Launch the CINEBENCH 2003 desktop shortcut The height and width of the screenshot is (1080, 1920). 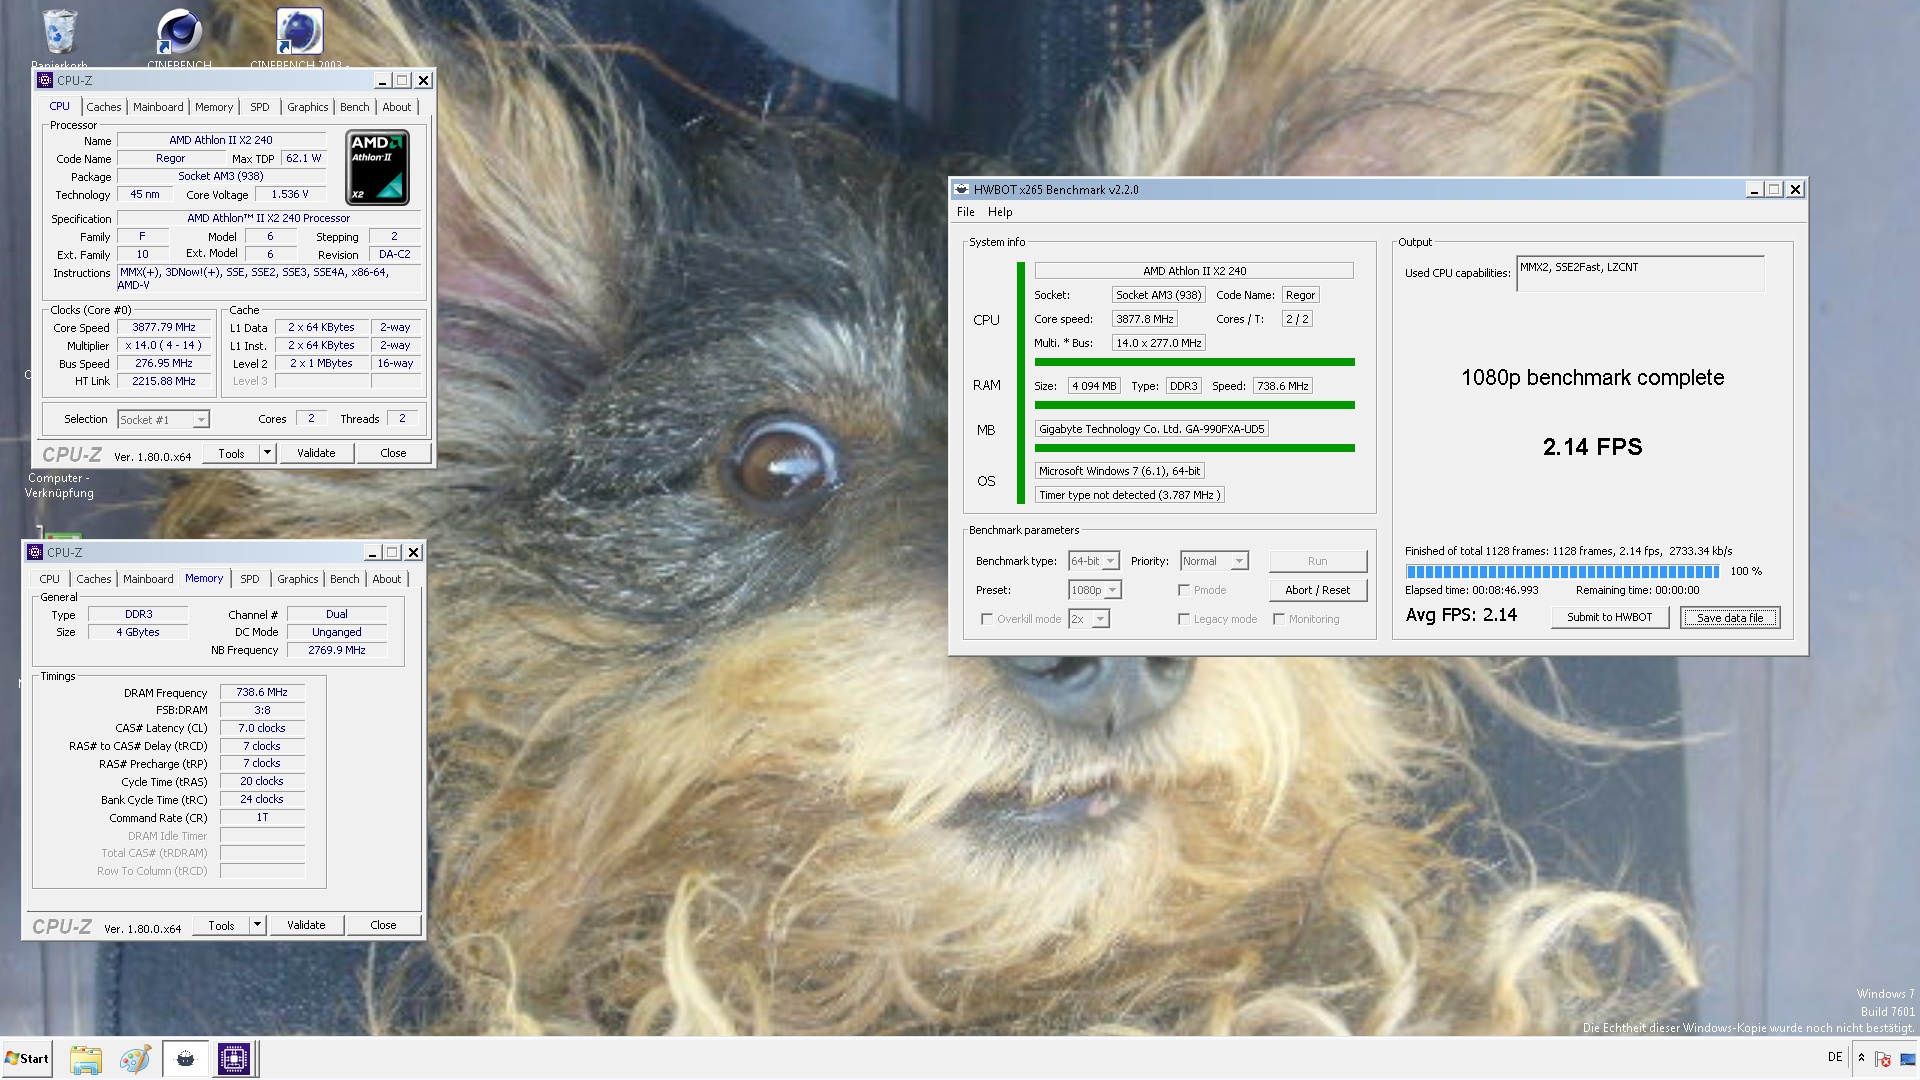[x=298, y=32]
